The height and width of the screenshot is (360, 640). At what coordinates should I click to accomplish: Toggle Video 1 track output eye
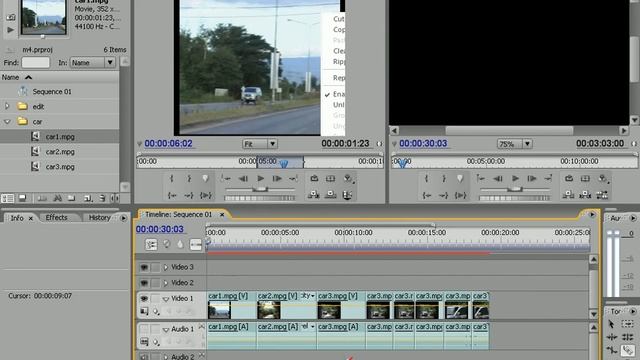(x=144, y=299)
